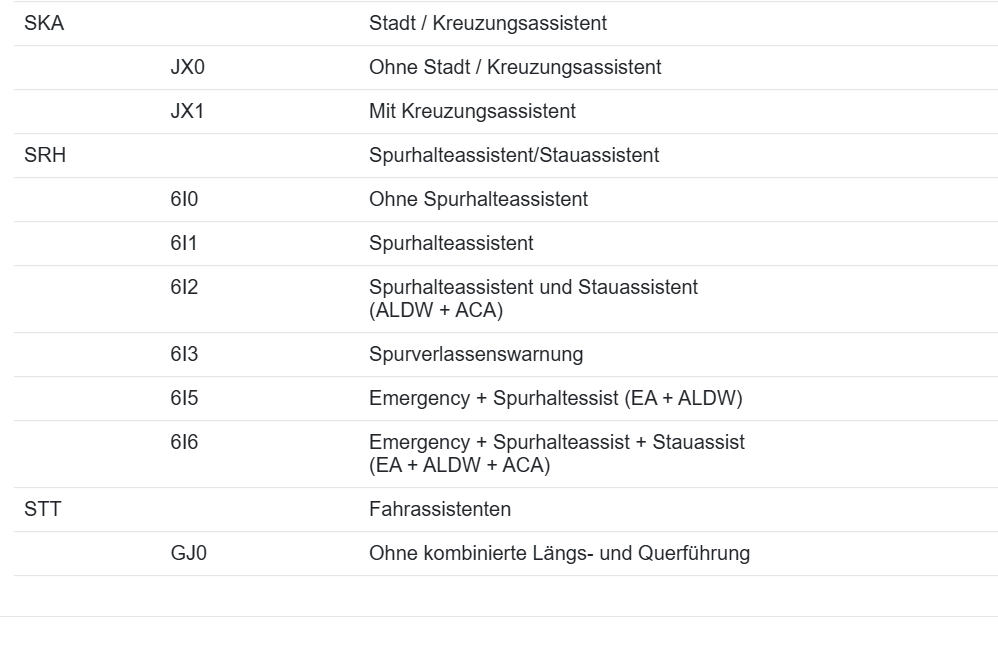Select the 'Mit Kreuzungsassistent' description
Screen dimensions: 998x646
click(472, 112)
